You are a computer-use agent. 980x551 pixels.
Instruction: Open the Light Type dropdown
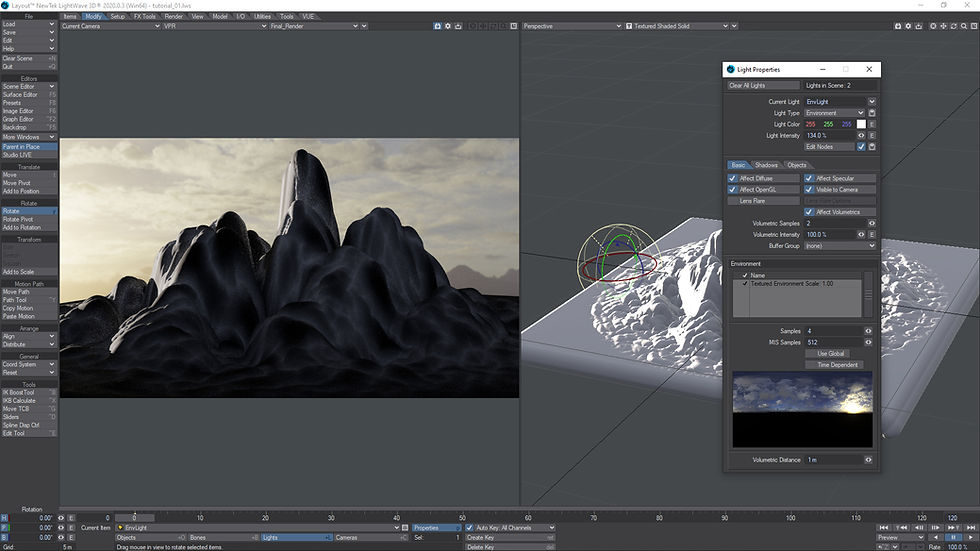click(x=834, y=113)
